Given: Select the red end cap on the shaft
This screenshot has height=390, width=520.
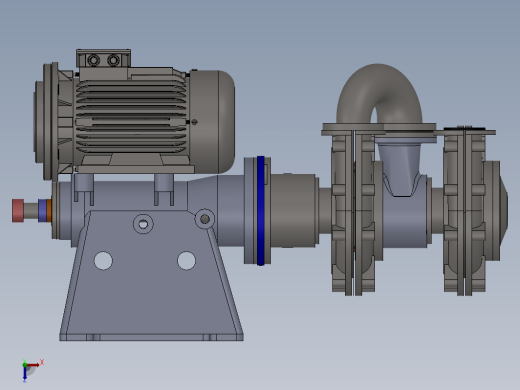Looking at the screenshot, I should point(18,210).
